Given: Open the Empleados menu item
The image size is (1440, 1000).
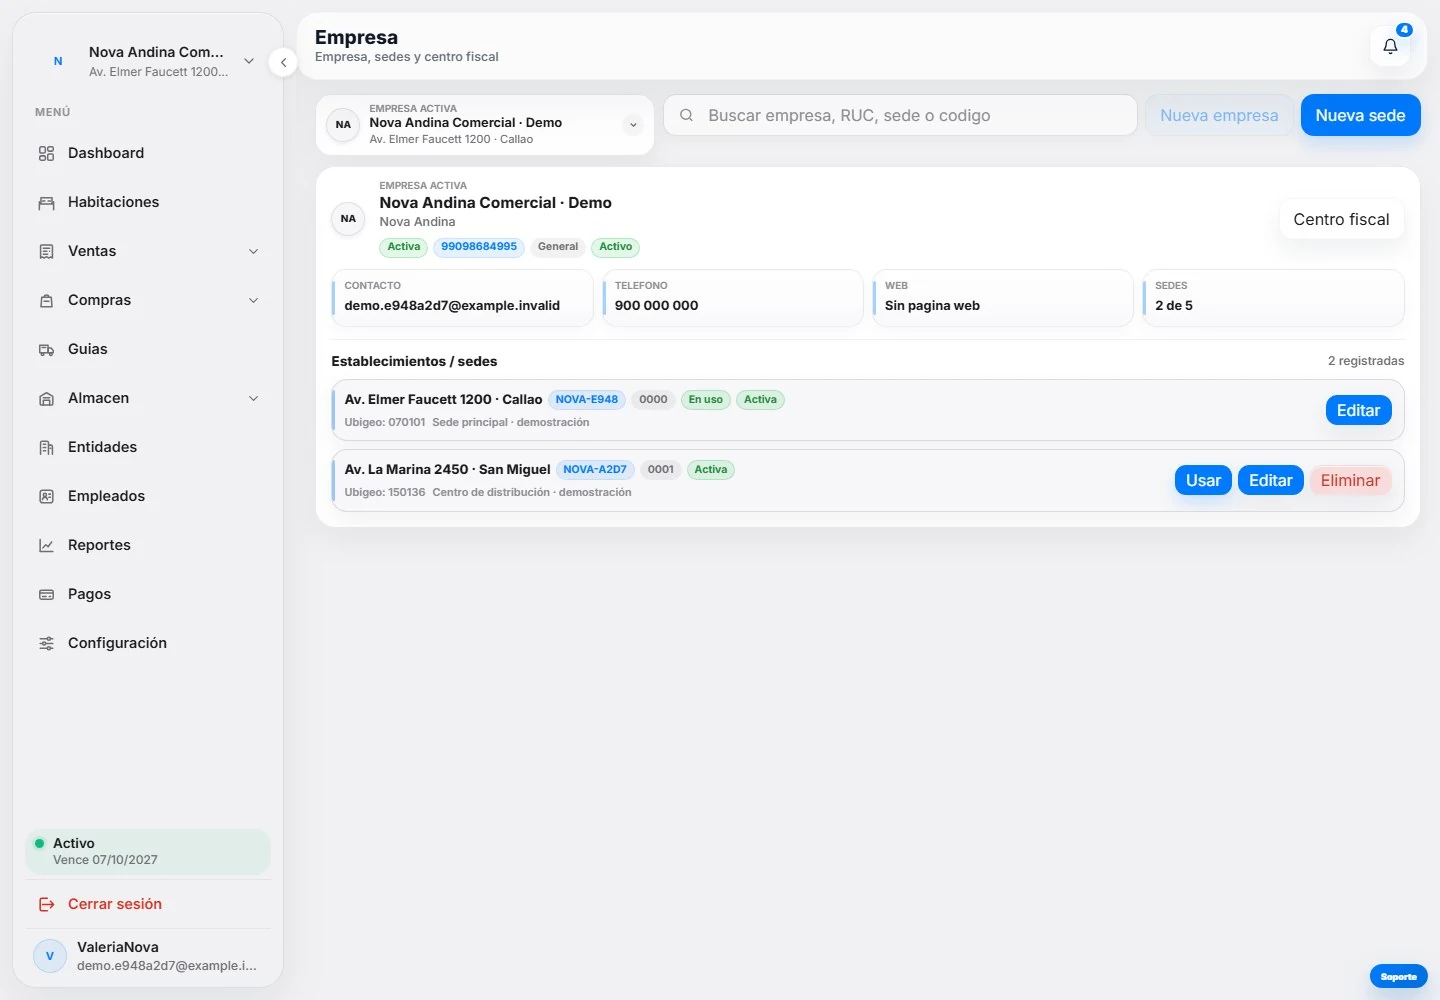Looking at the screenshot, I should click(148, 496).
